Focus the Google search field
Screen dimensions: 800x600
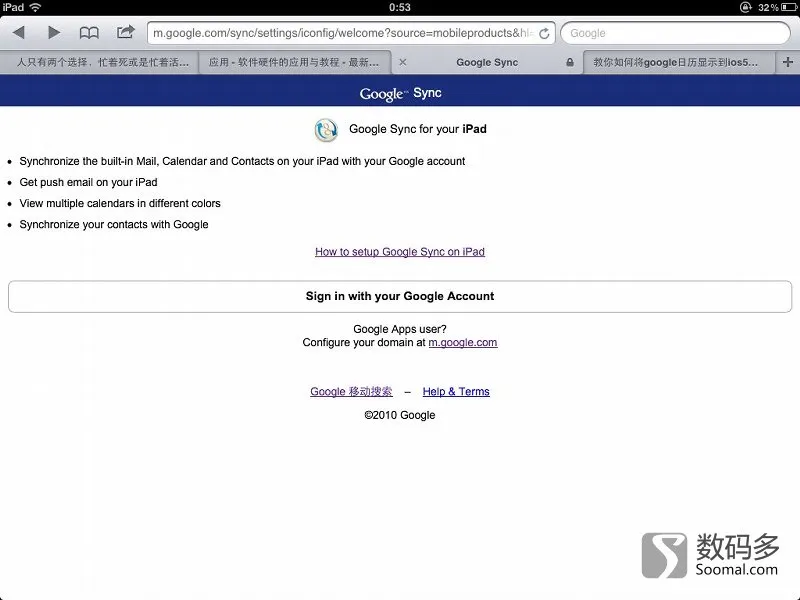pos(676,33)
